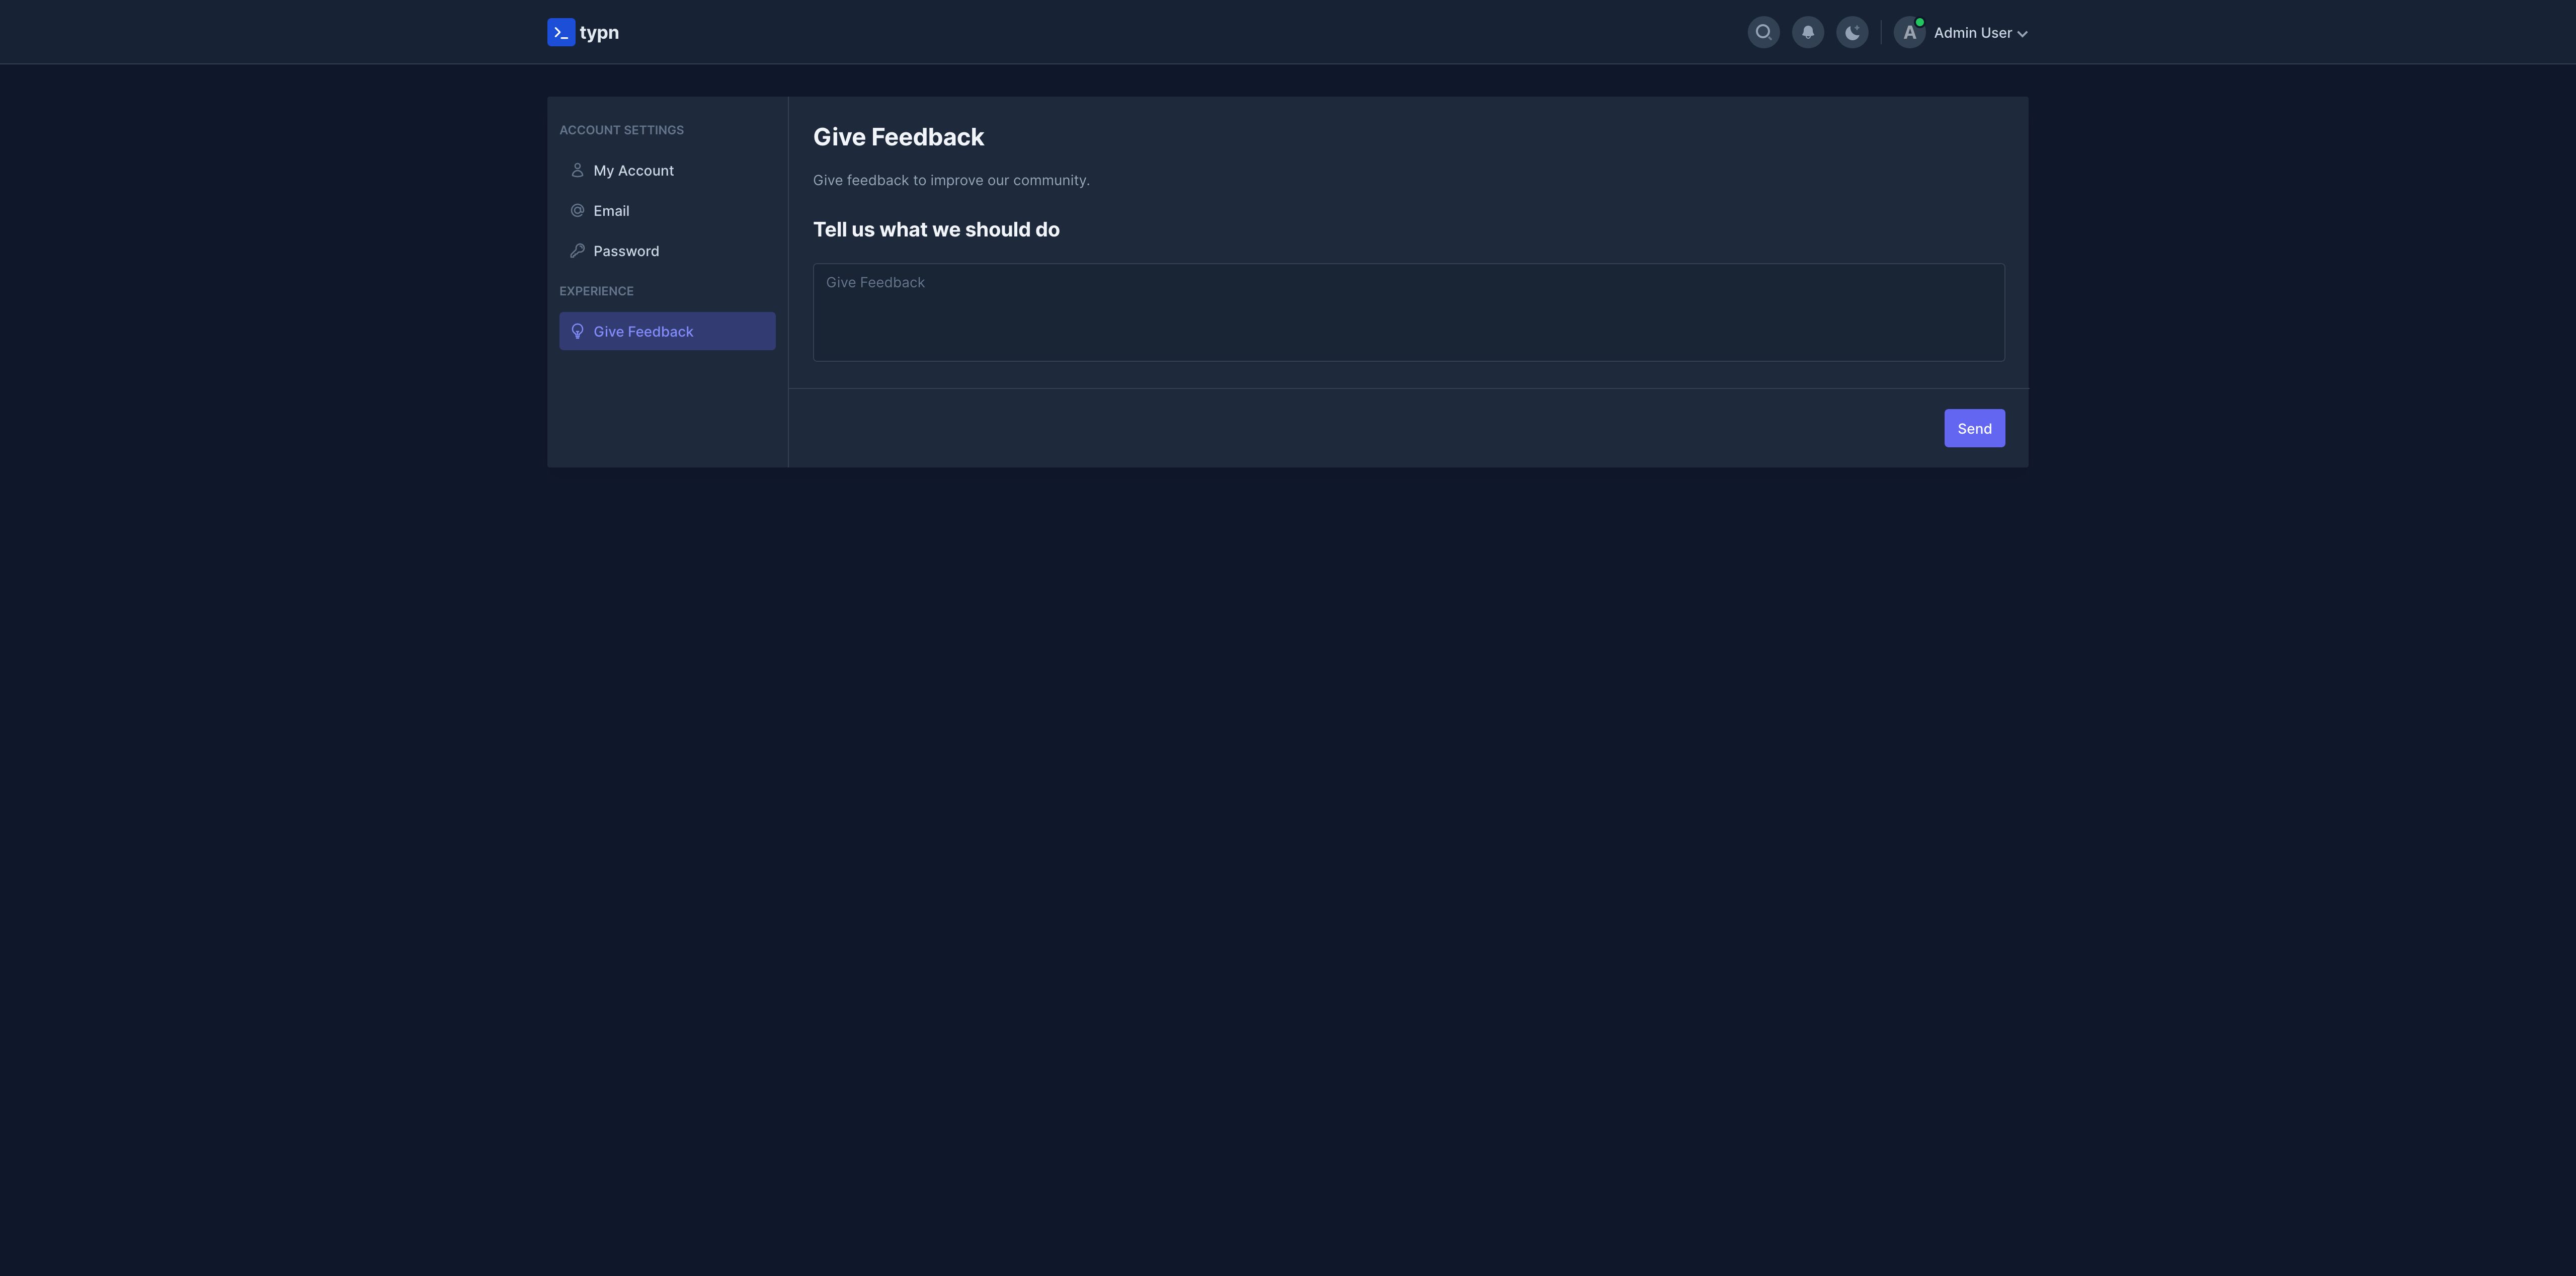This screenshot has height=1276, width=2576.
Task: Click the green online status dot
Action: [1919, 22]
